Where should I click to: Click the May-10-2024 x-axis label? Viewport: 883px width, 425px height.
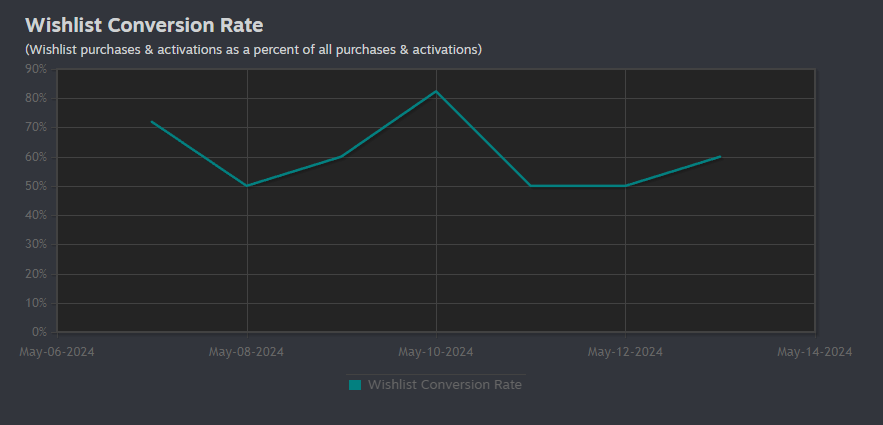tap(436, 352)
